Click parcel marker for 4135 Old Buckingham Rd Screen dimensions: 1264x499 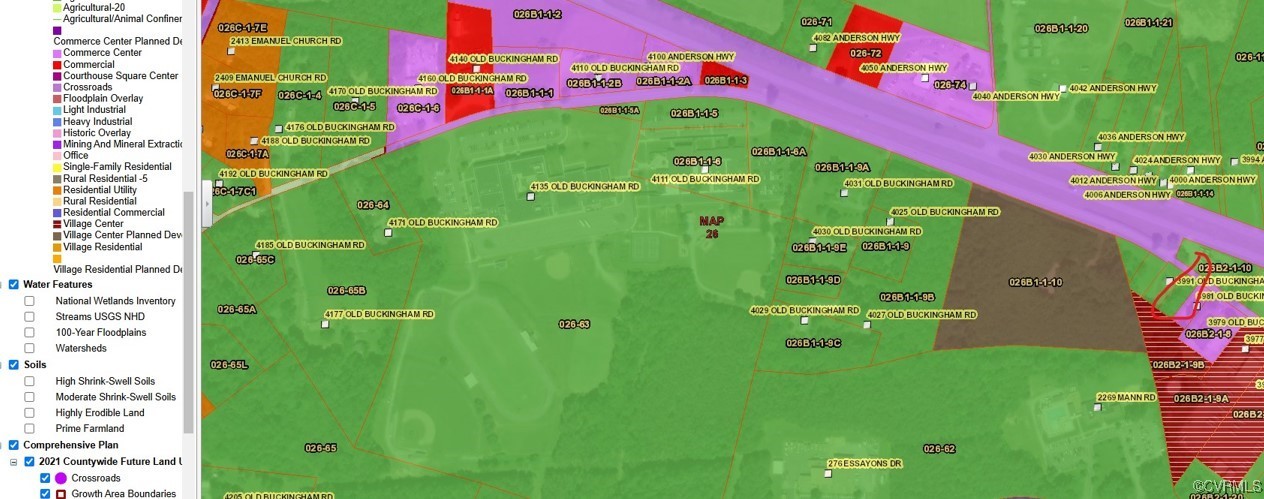coord(531,196)
